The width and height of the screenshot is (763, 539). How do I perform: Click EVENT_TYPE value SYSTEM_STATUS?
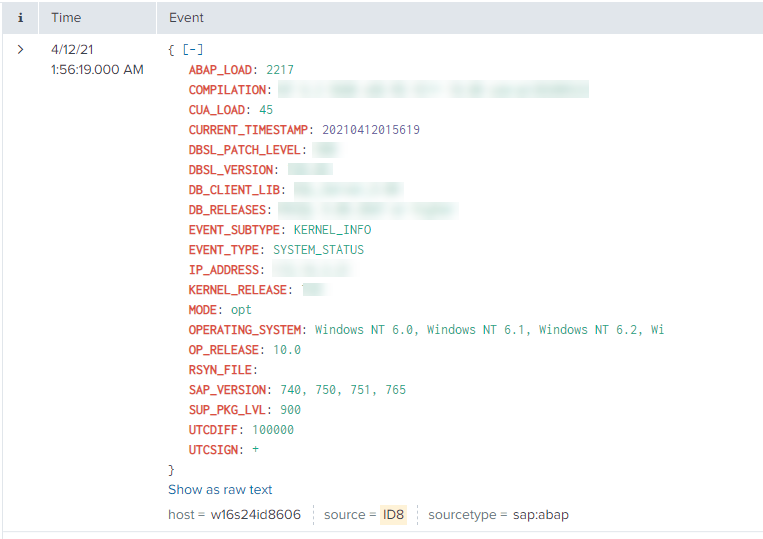(x=318, y=250)
